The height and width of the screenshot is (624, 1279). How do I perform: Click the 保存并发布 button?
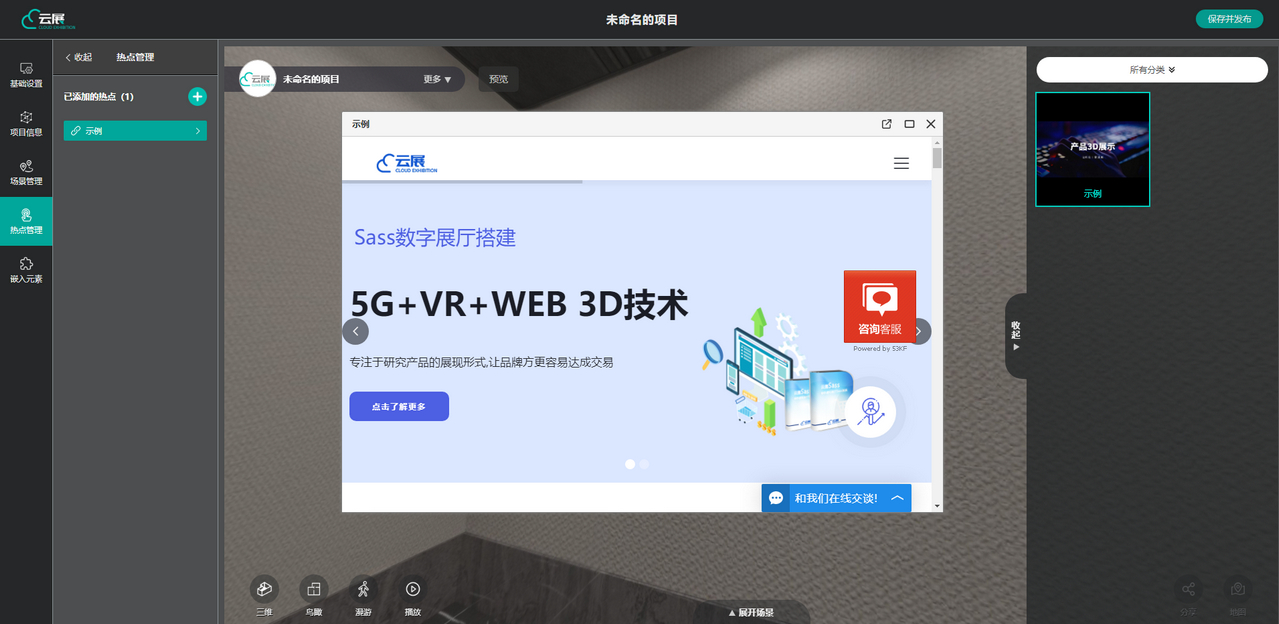[1229, 19]
